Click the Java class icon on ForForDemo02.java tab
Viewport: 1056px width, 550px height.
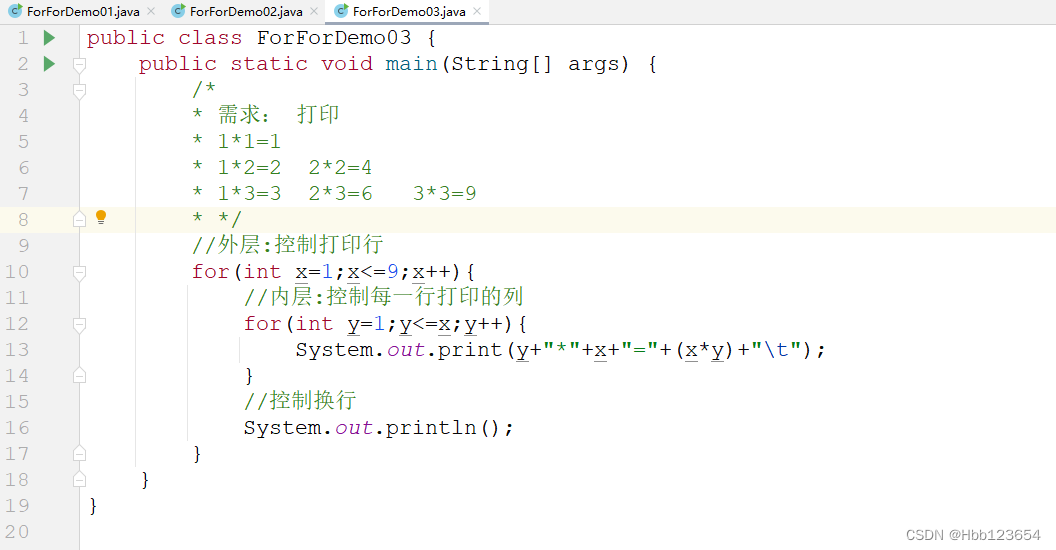[178, 11]
